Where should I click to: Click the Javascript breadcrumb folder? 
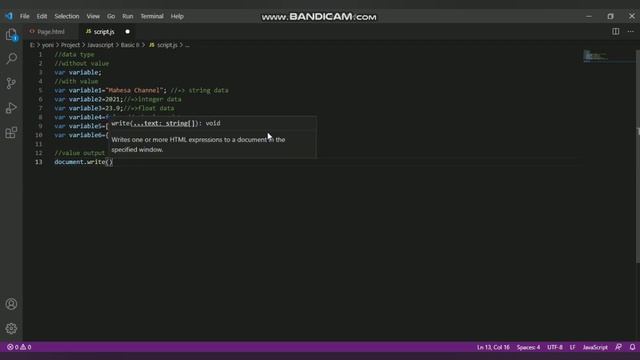[x=100, y=45]
